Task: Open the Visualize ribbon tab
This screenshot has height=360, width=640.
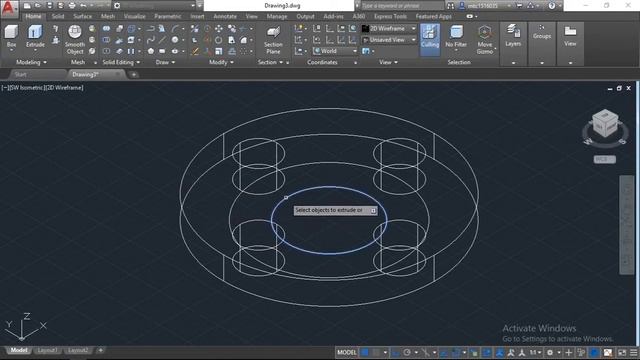Action: click(135, 16)
